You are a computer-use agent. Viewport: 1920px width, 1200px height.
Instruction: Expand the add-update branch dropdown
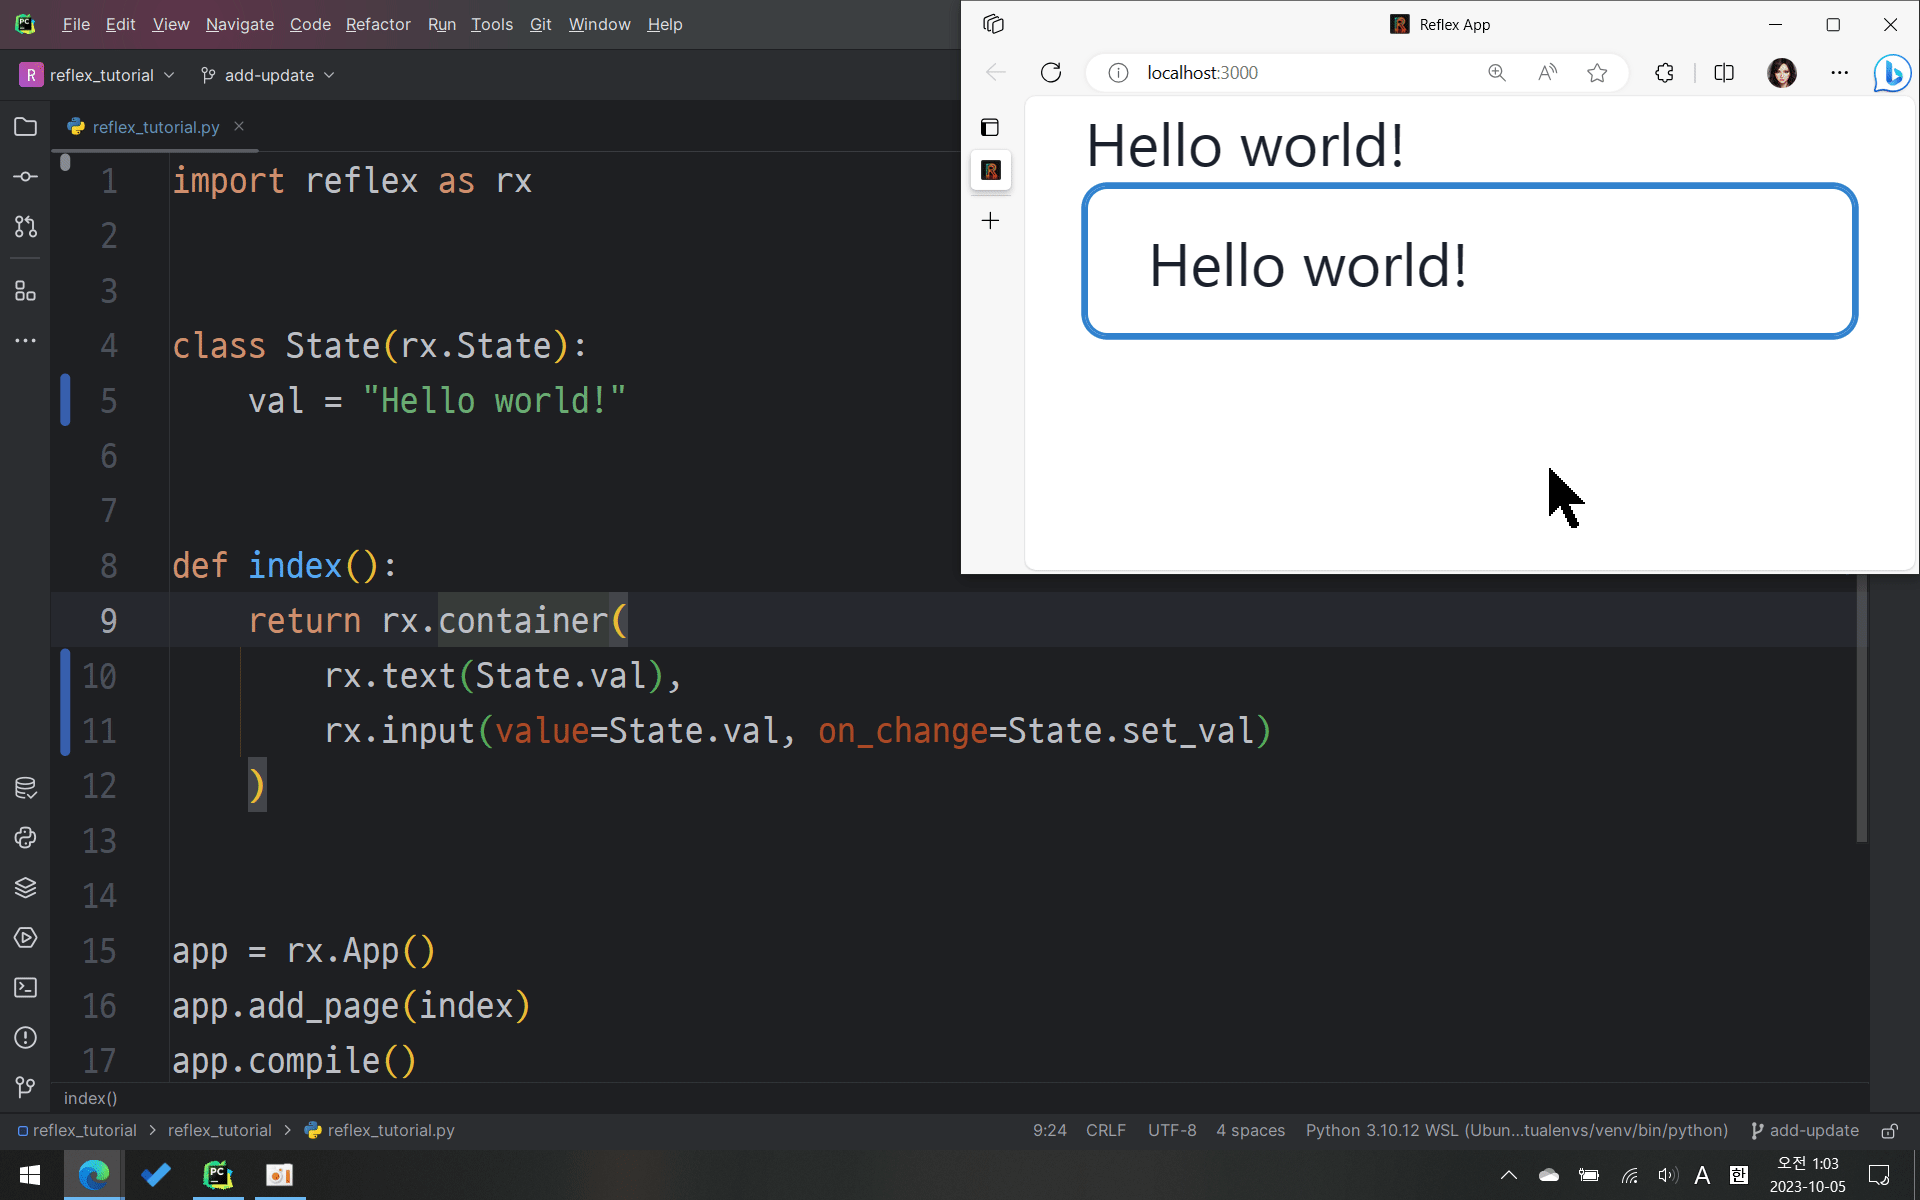[268, 75]
